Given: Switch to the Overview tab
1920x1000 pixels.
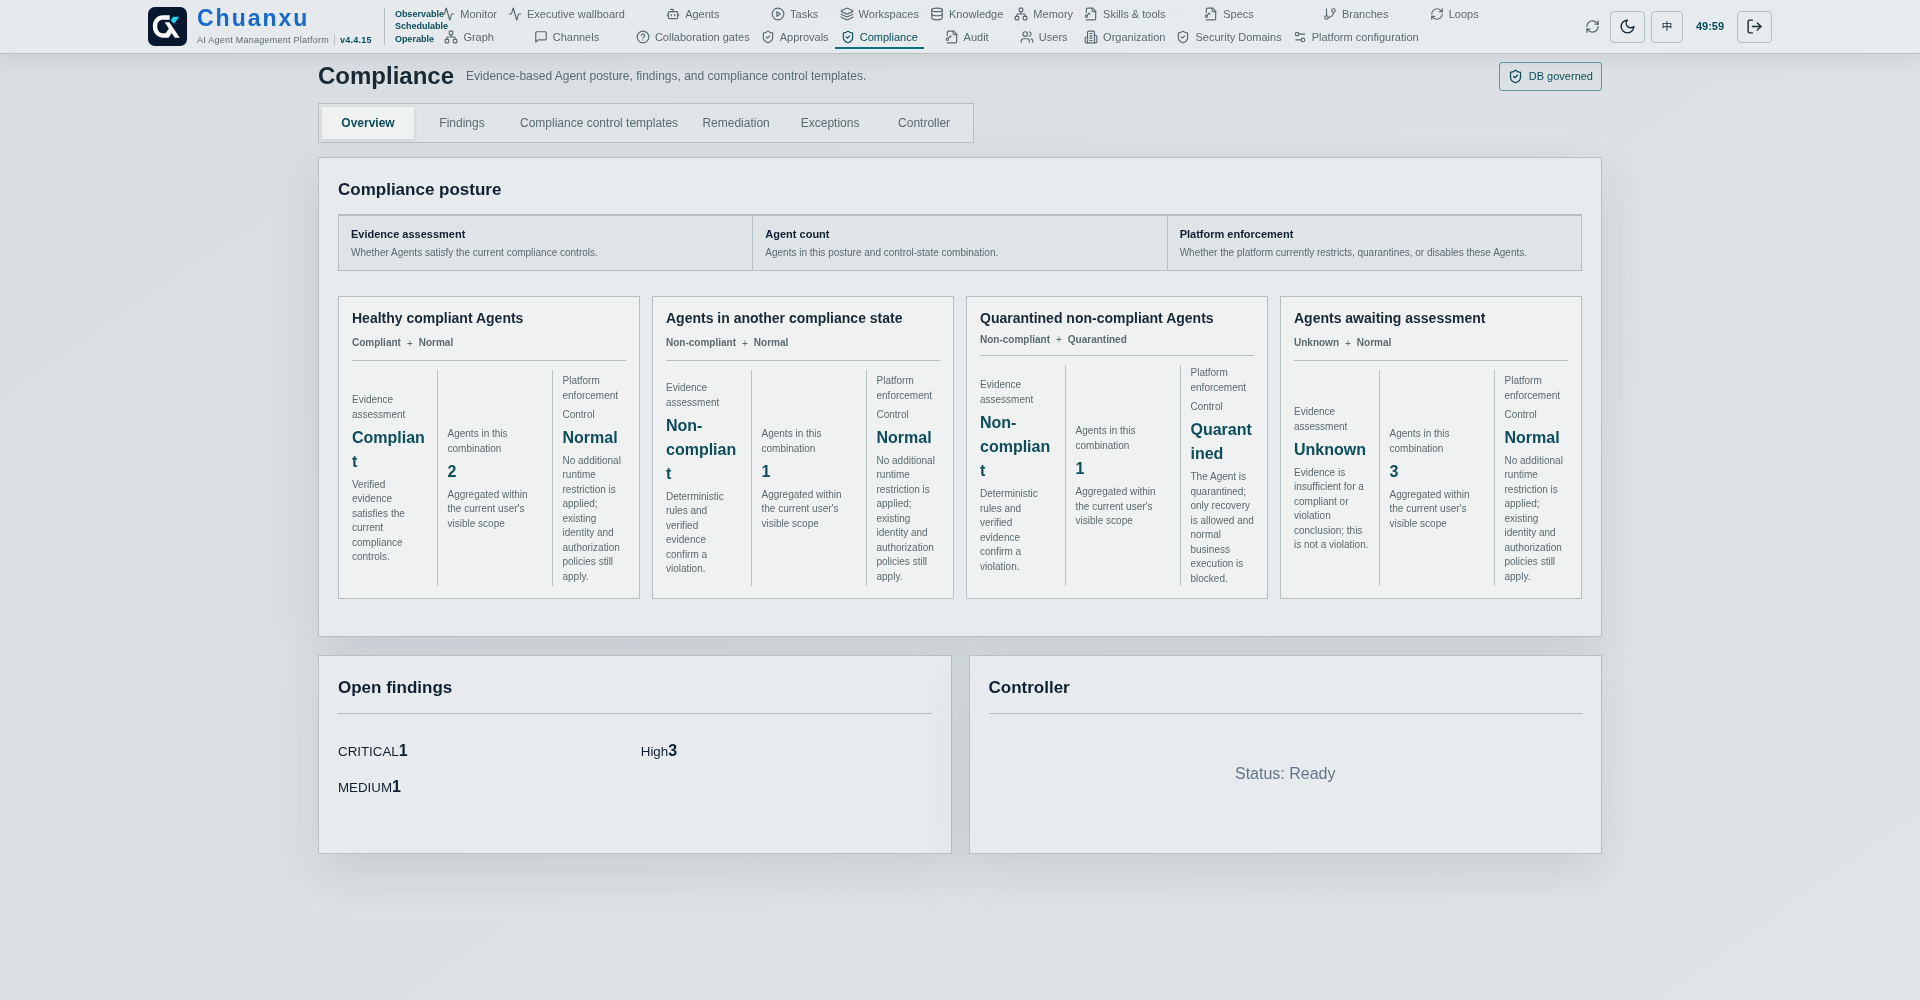Looking at the screenshot, I should [x=368, y=123].
